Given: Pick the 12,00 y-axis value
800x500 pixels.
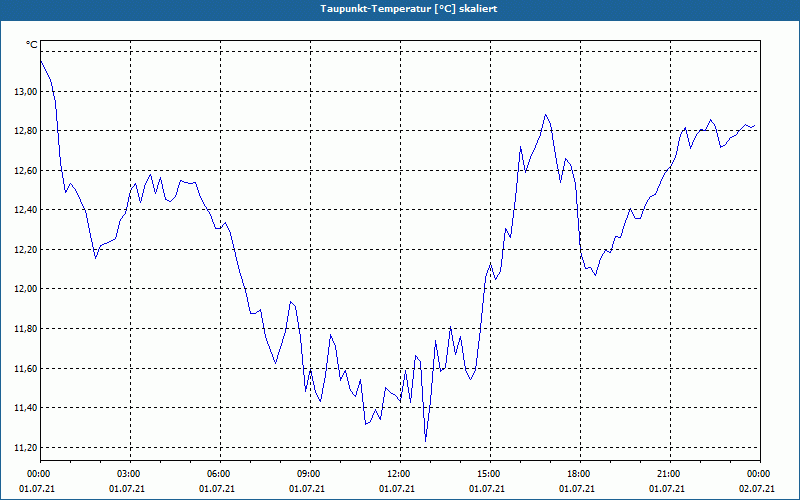Looking at the screenshot, I should 26,289.
